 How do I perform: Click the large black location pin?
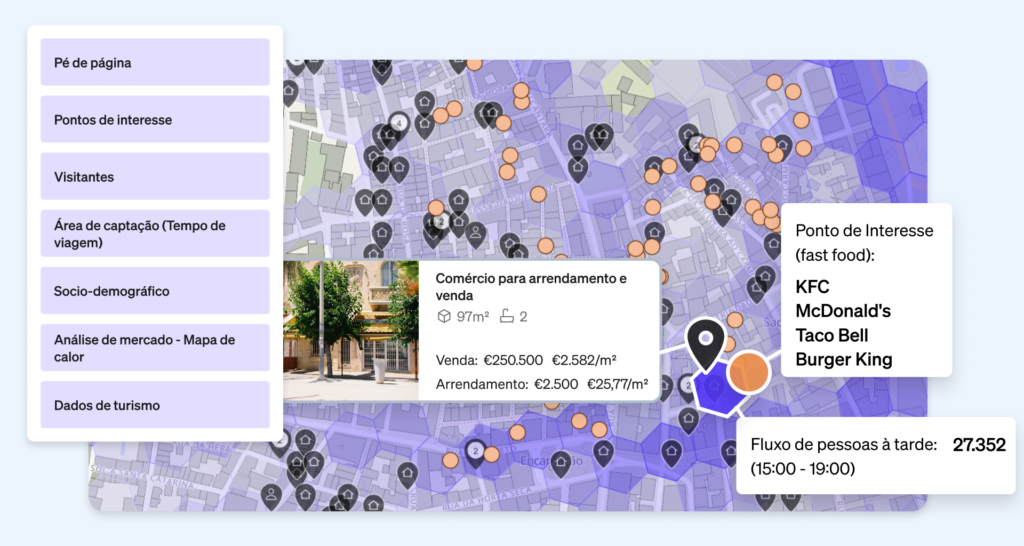point(705,344)
